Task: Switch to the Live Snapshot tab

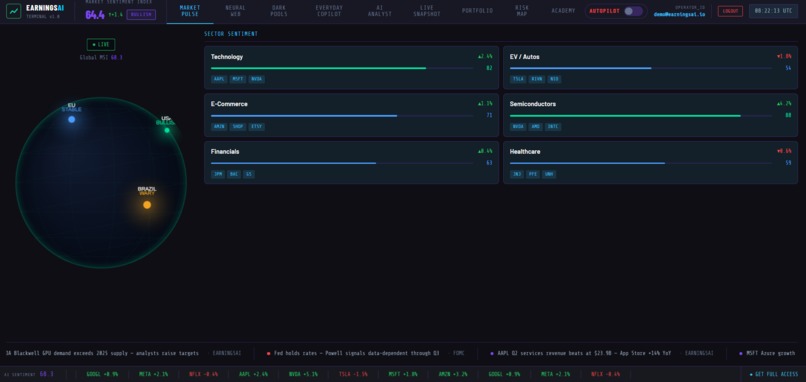Action: tap(427, 11)
